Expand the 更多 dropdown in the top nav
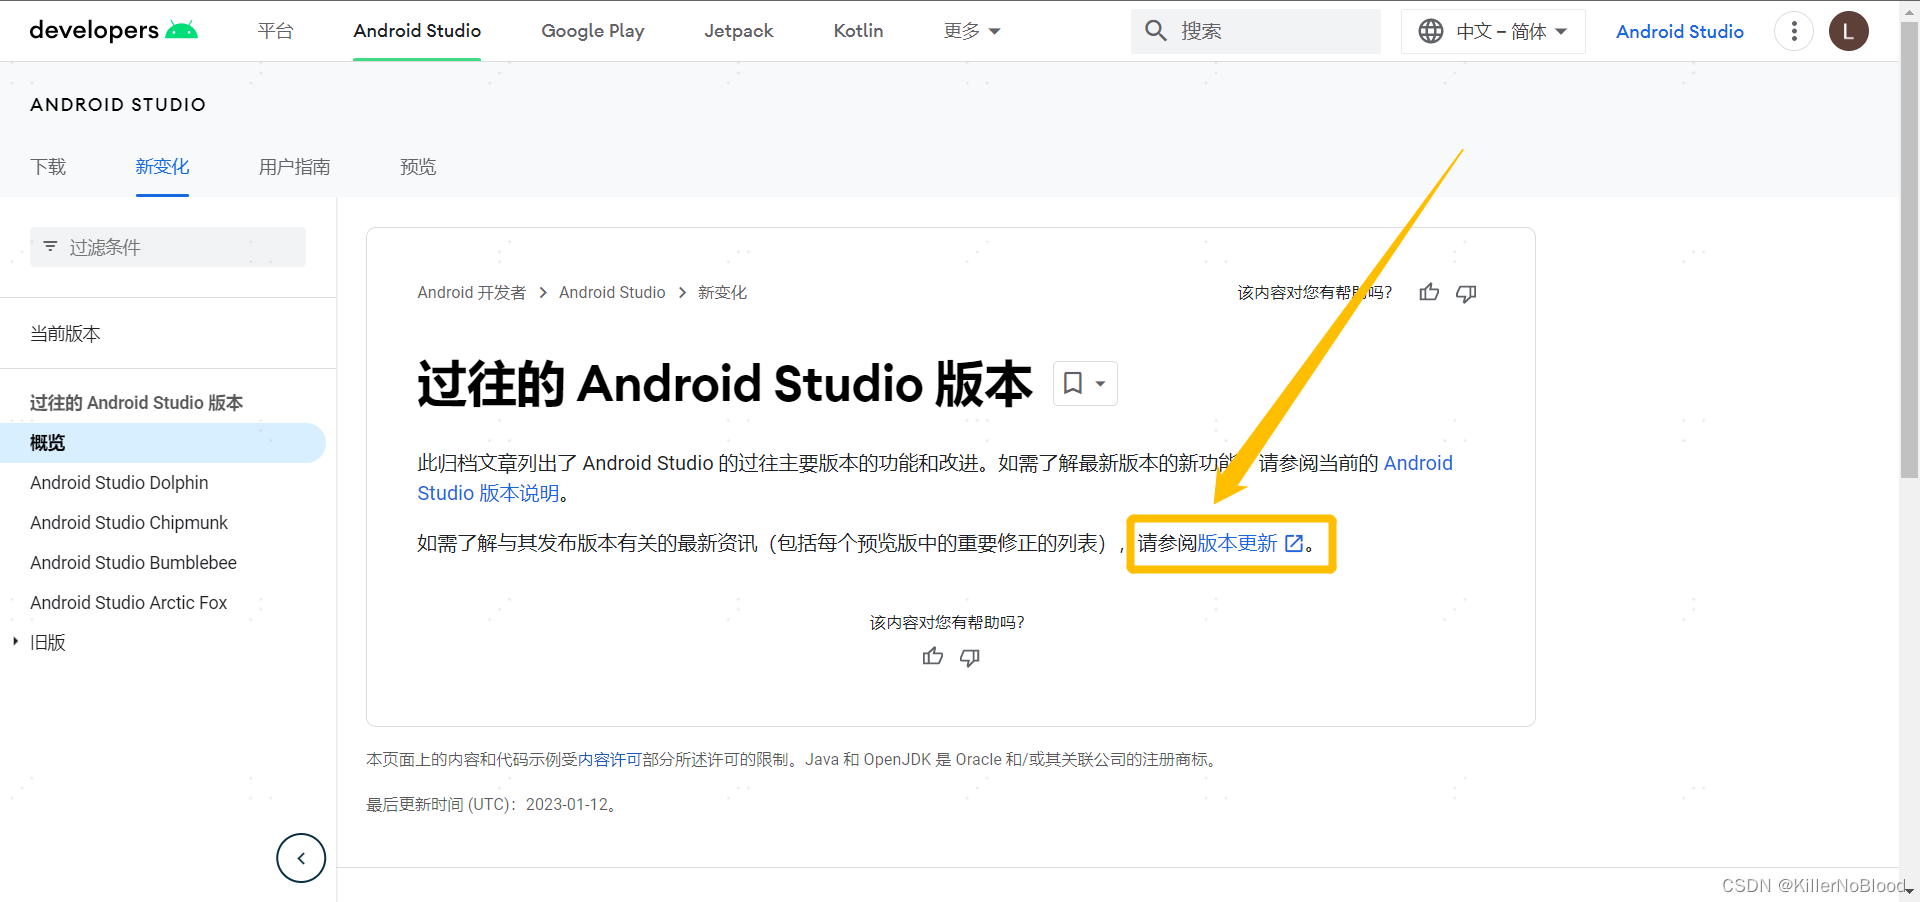 972,31
